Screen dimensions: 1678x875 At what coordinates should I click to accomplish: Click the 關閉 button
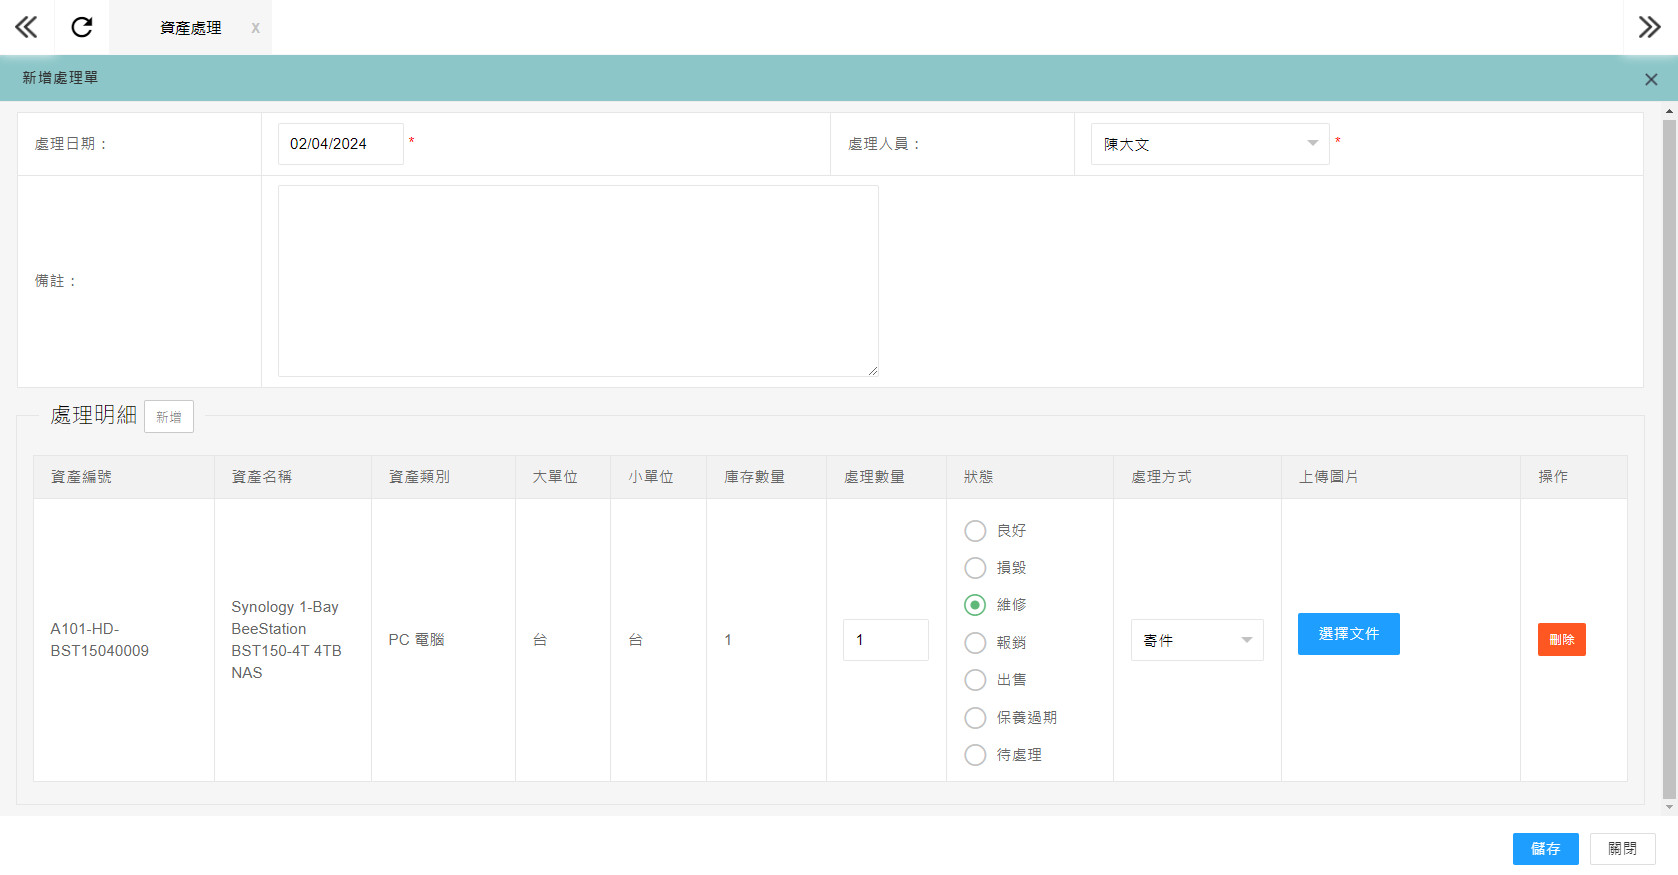click(1622, 849)
